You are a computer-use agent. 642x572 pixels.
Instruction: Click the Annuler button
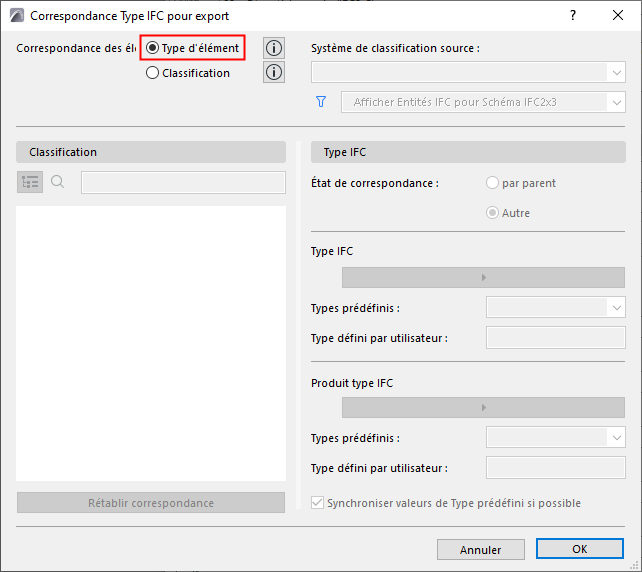(x=481, y=549)
